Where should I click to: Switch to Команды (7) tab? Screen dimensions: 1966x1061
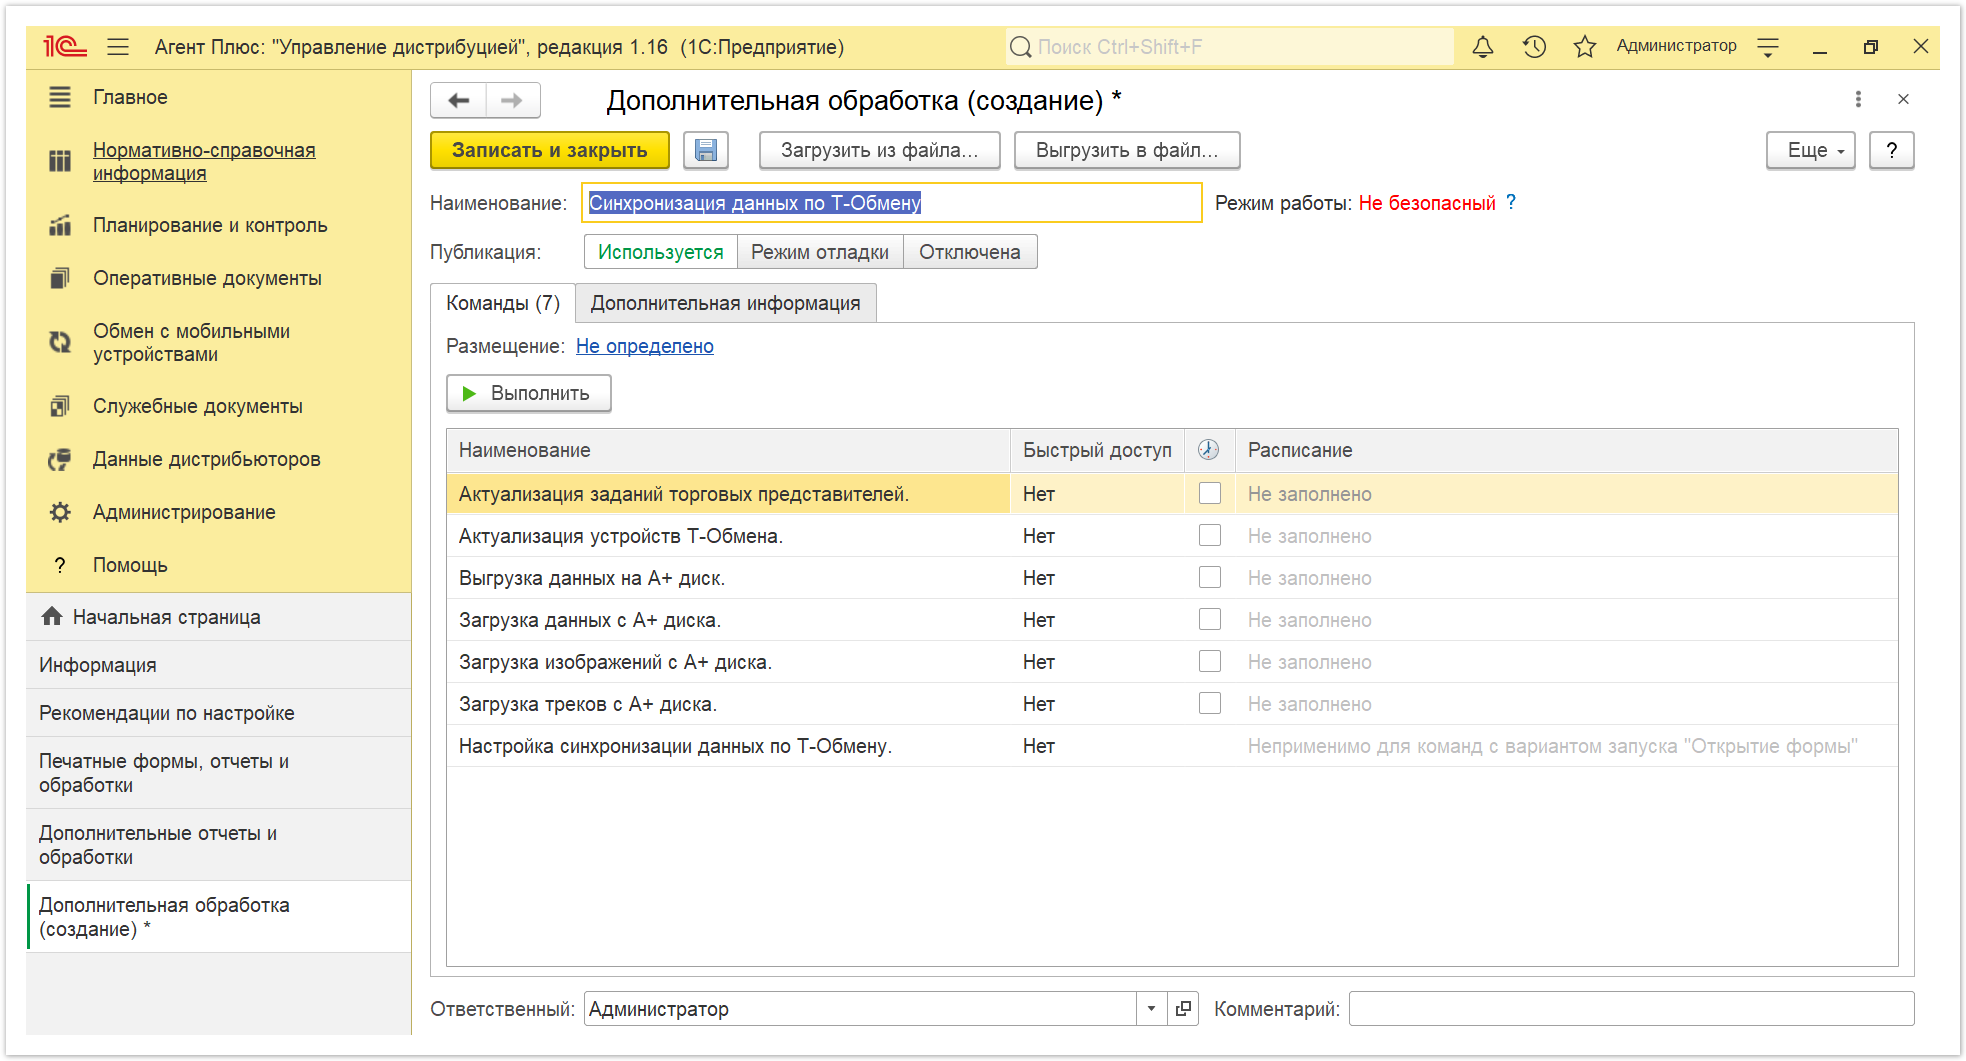pos(503,303)
